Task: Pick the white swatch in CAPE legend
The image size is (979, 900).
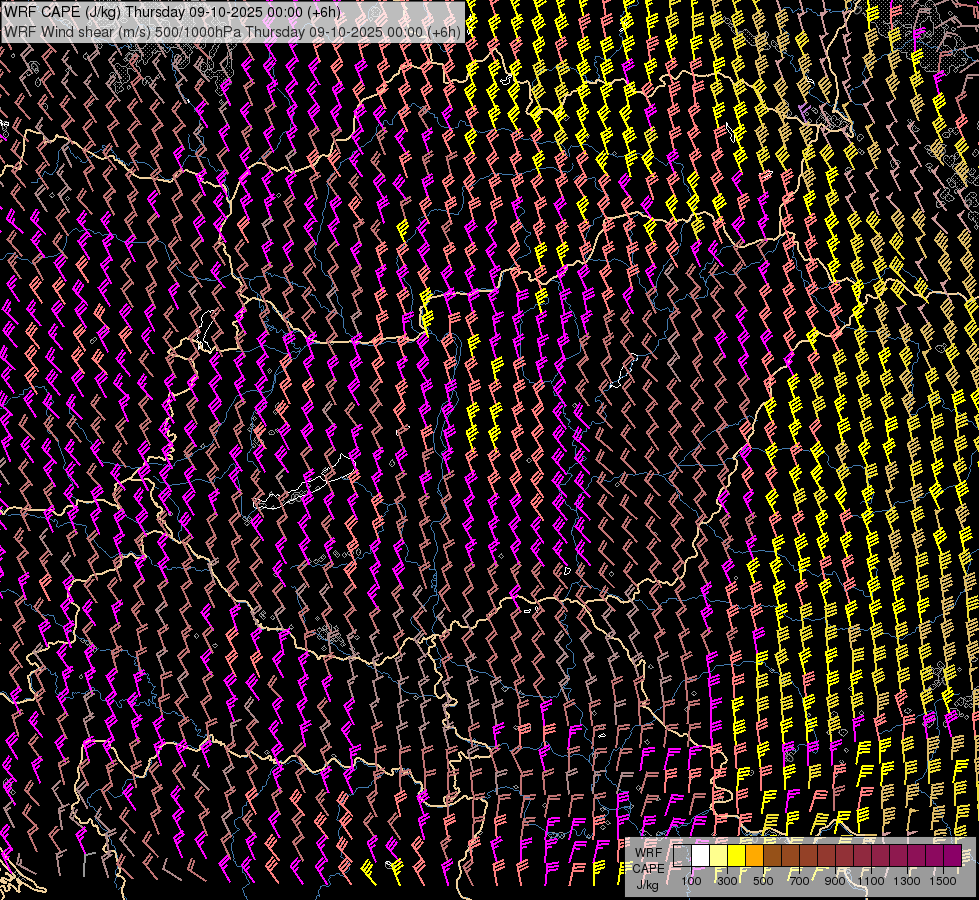Action: point(700,856)
